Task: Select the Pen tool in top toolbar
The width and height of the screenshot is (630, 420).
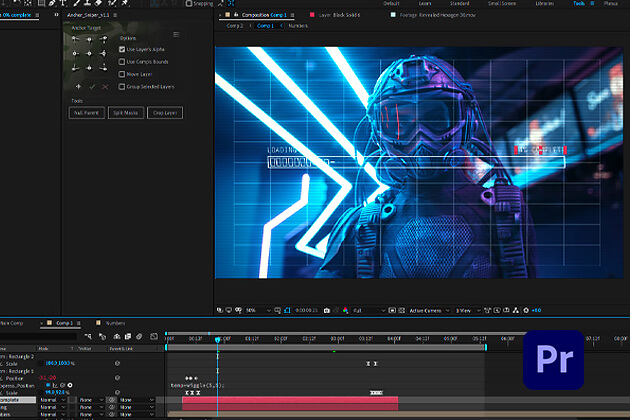Action: 52,3
